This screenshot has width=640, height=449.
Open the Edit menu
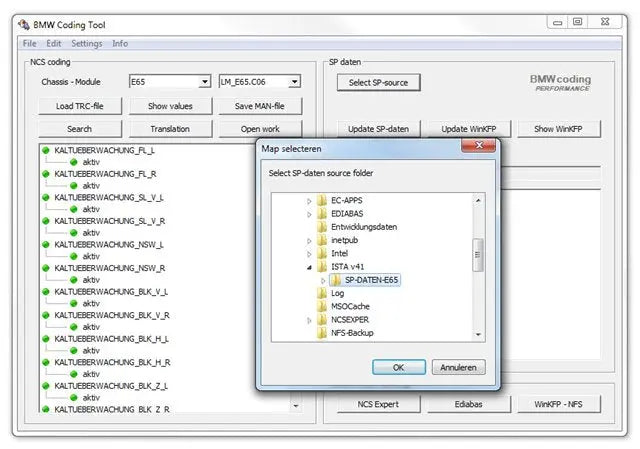pyautogui.click(x=53, y=43)
